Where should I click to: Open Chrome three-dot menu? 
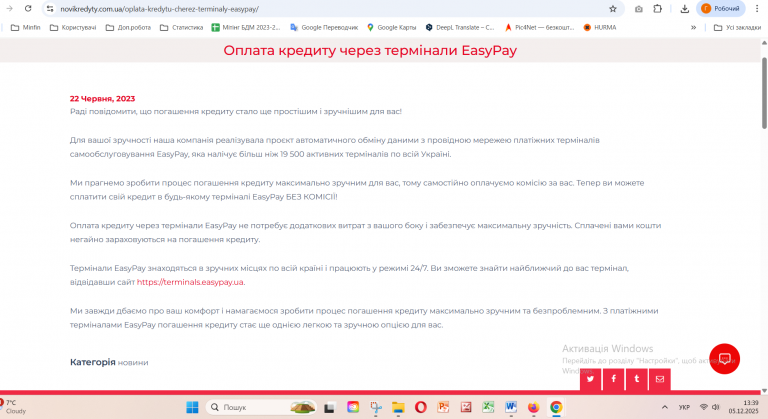coord(757,9)
